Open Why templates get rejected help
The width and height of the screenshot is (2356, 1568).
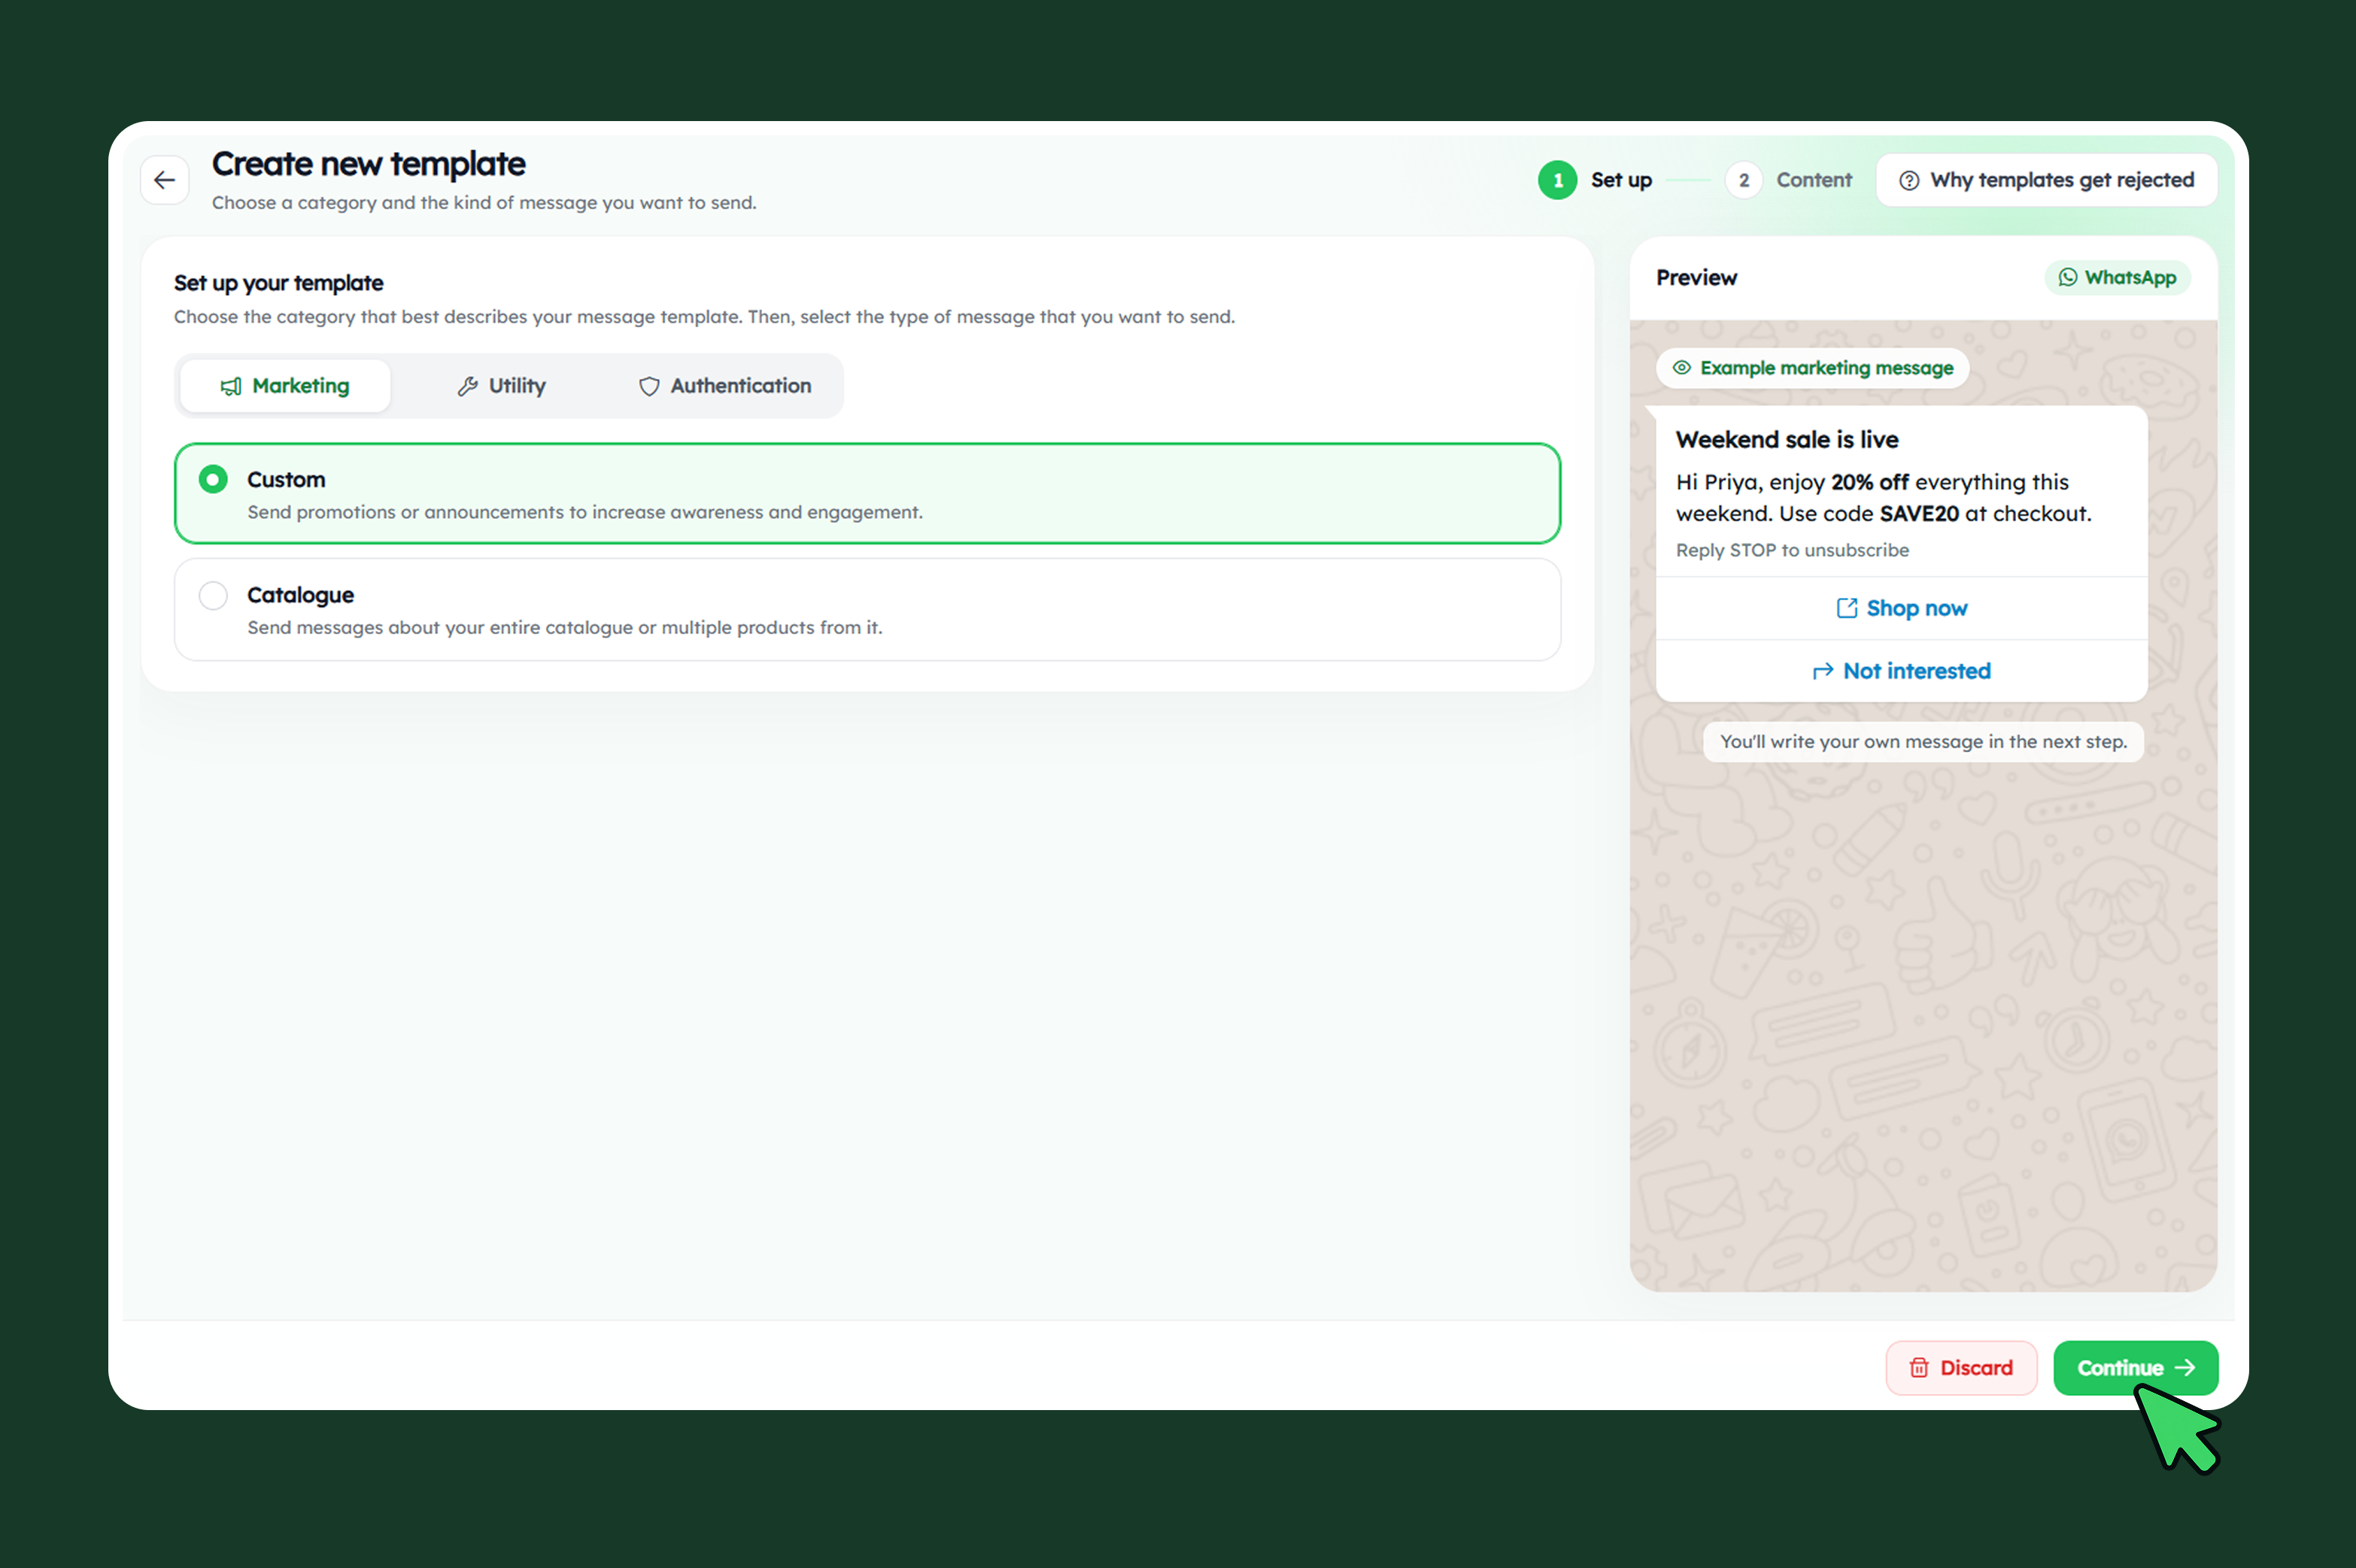2046,180
